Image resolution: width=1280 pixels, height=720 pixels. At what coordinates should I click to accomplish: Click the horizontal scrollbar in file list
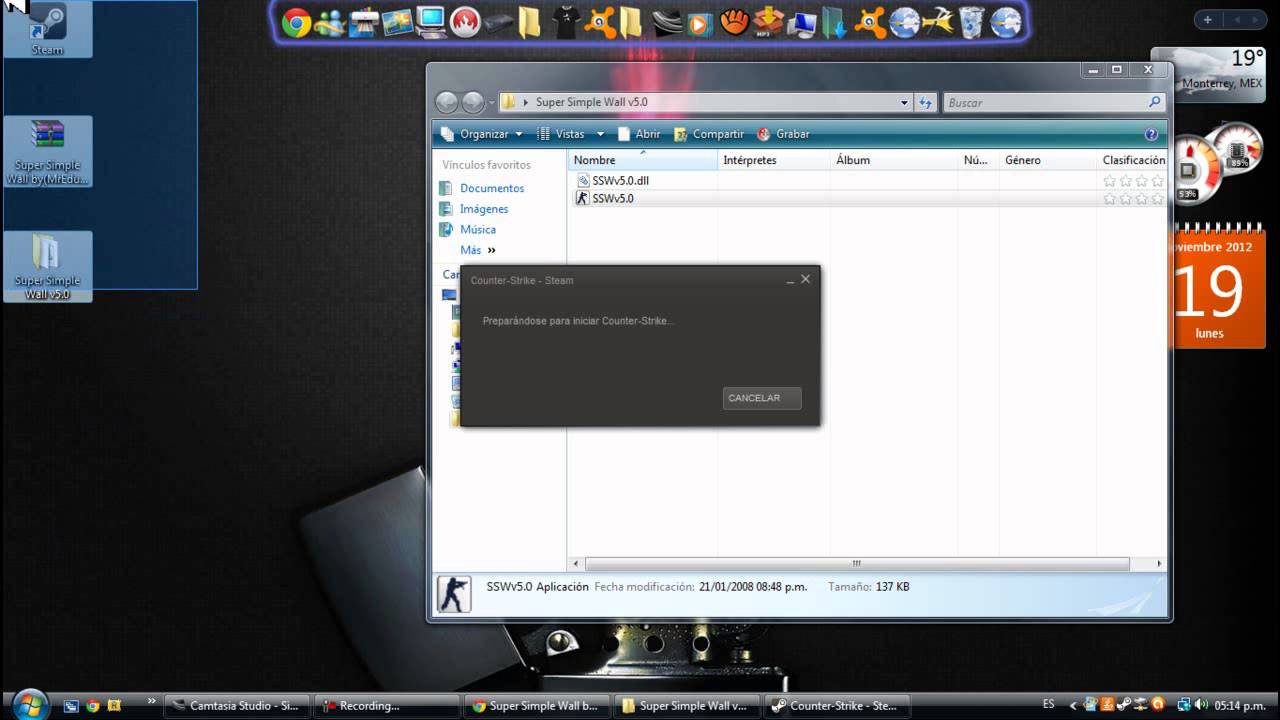tap(857, 564)
